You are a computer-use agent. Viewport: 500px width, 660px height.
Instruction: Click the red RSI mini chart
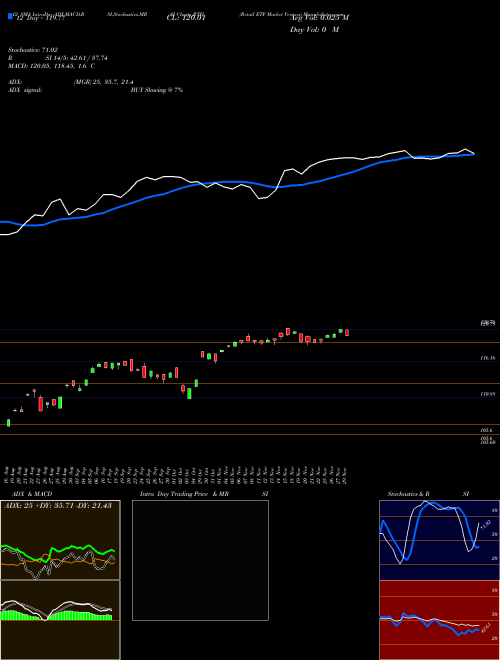point(439,620)
